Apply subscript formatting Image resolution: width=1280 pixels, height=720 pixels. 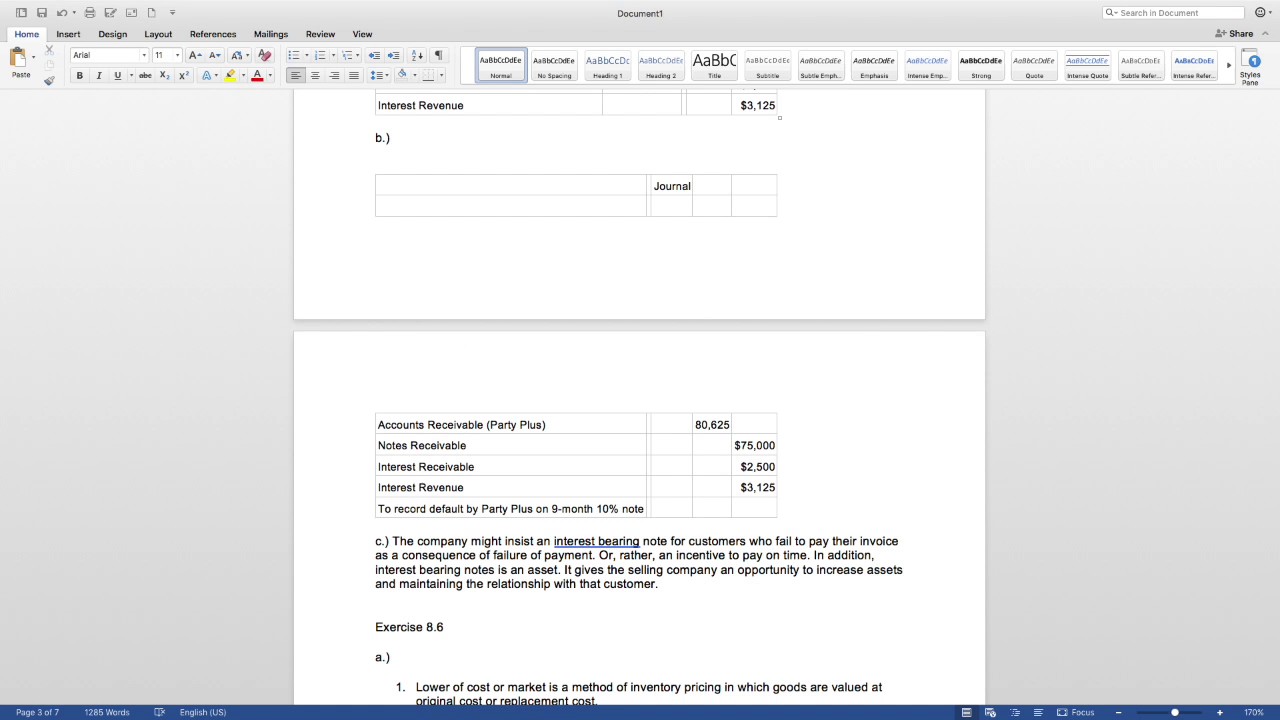tap(165, 76)
